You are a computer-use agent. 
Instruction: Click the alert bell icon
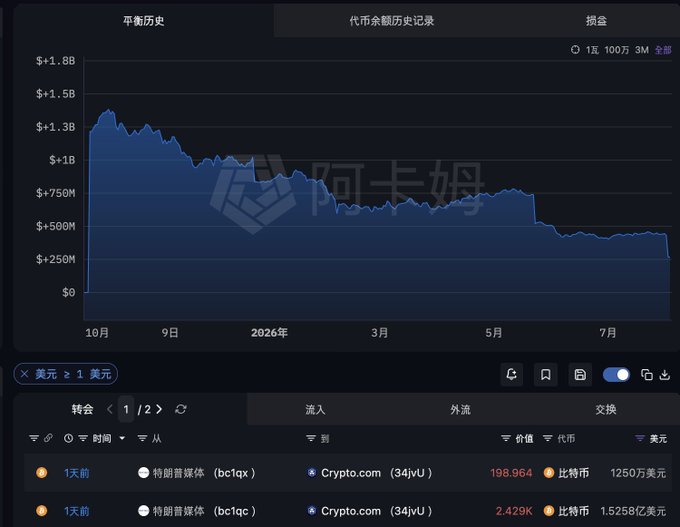pyautogui.click(x=511, y=374)
